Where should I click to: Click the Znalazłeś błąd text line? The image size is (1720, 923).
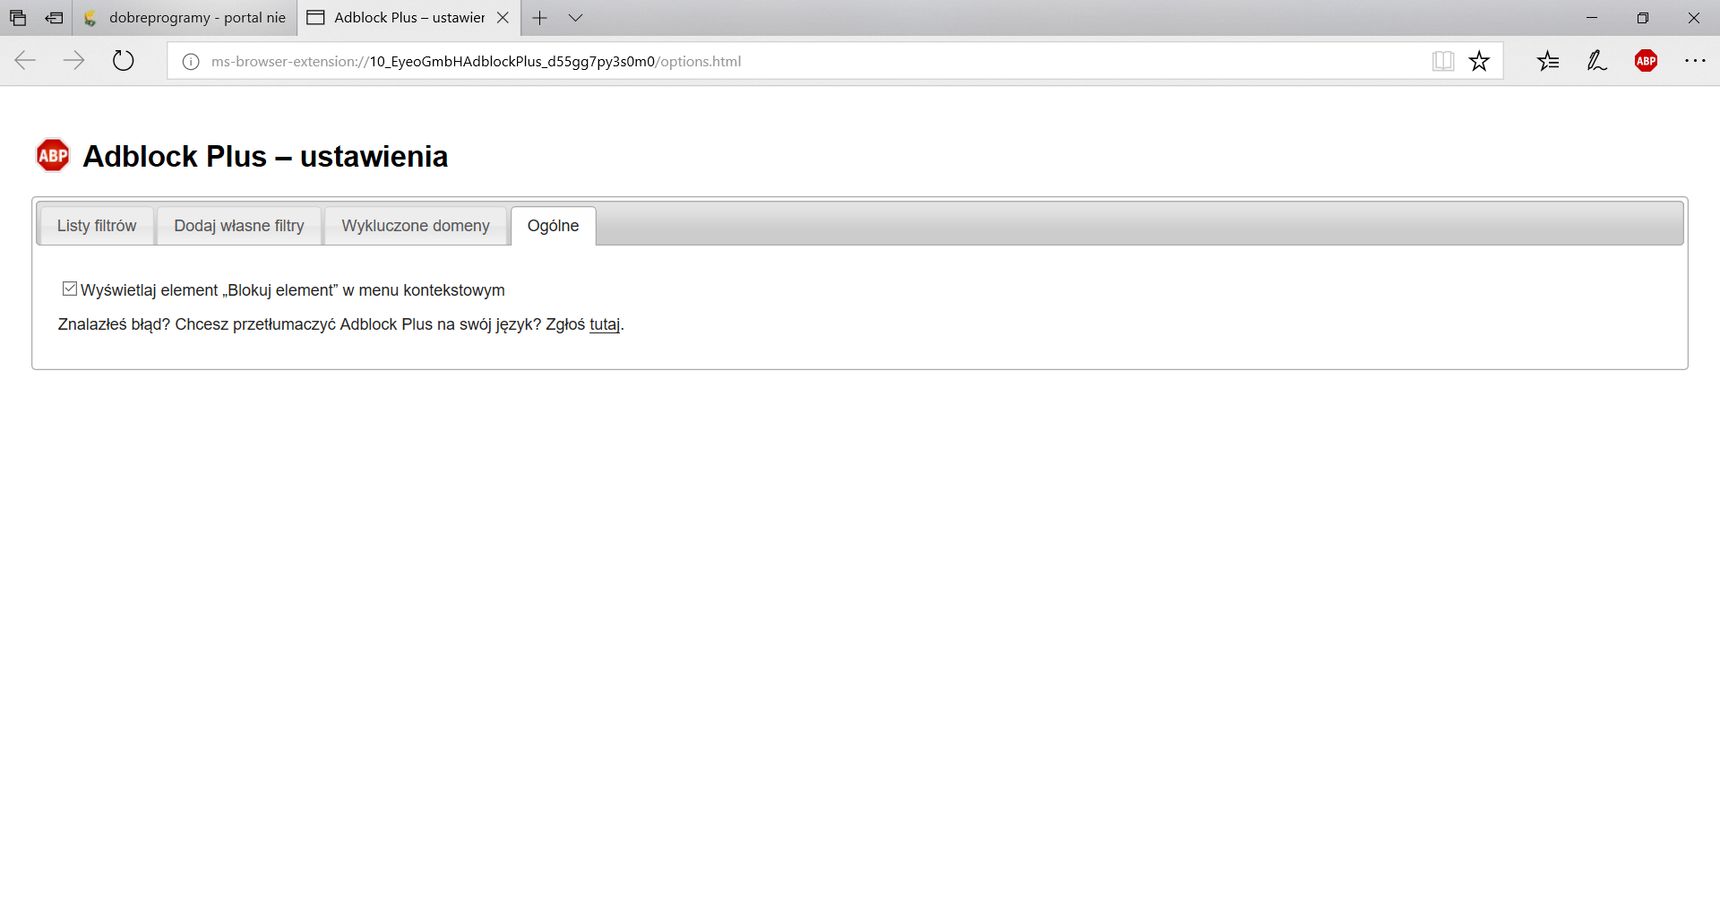click(341, 324)
